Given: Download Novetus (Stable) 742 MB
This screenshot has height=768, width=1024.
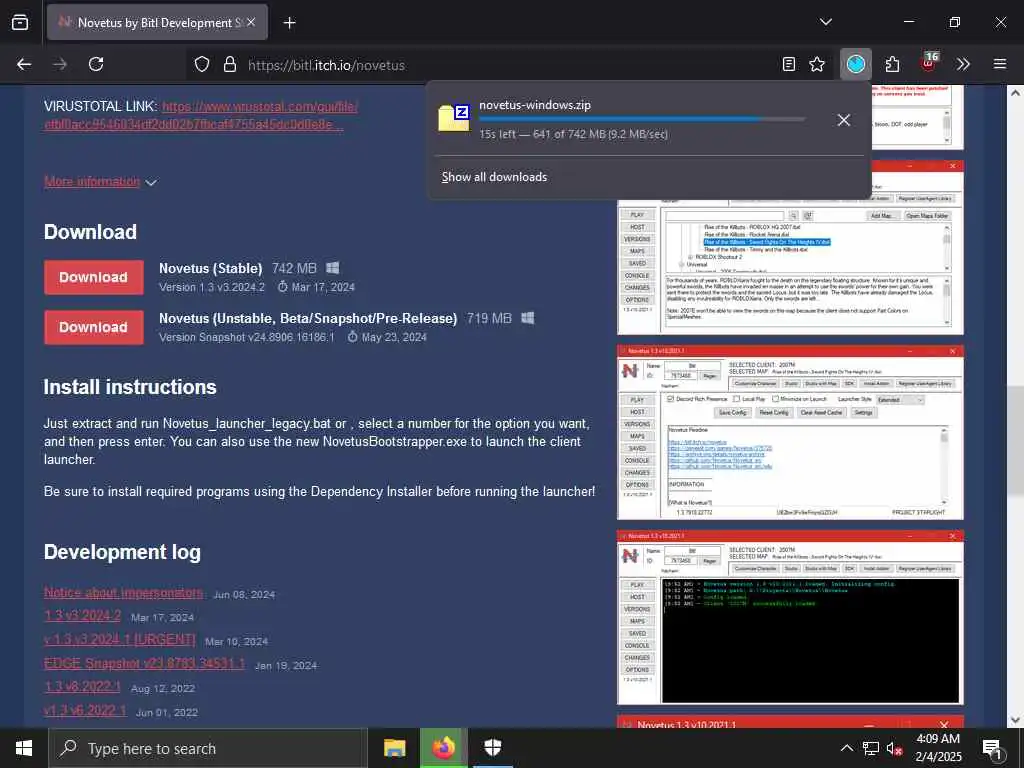Looking at the screenshot, I should 94,277.
